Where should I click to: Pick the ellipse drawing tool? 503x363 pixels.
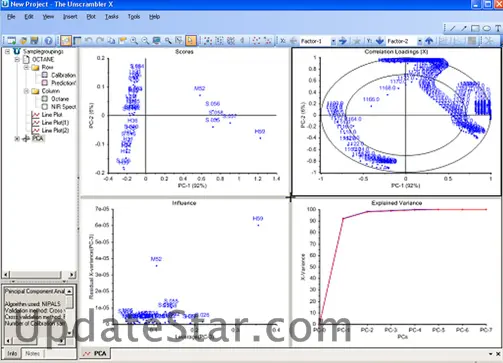click(487, 28)
